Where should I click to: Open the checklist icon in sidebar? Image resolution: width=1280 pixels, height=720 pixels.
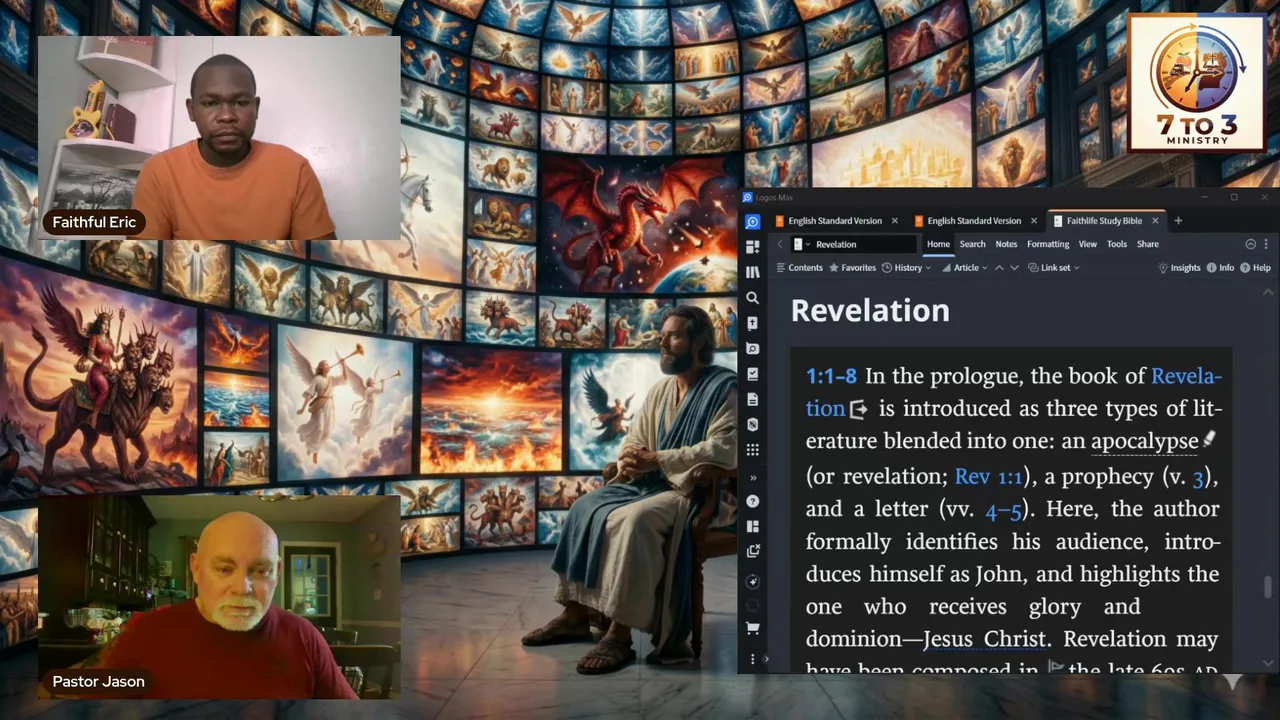pos(753,374)
